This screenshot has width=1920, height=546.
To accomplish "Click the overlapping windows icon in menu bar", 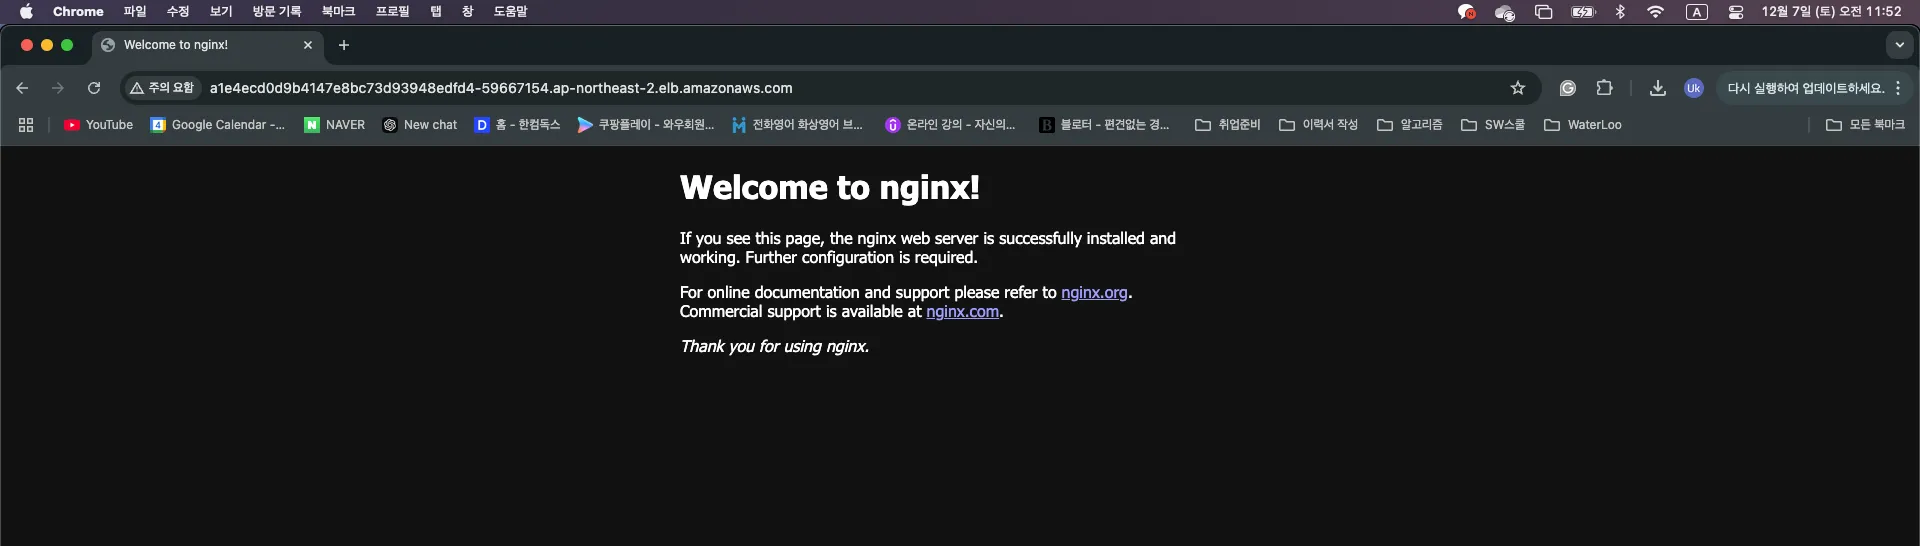I will pyautogui.click(x=1543, y=12).
